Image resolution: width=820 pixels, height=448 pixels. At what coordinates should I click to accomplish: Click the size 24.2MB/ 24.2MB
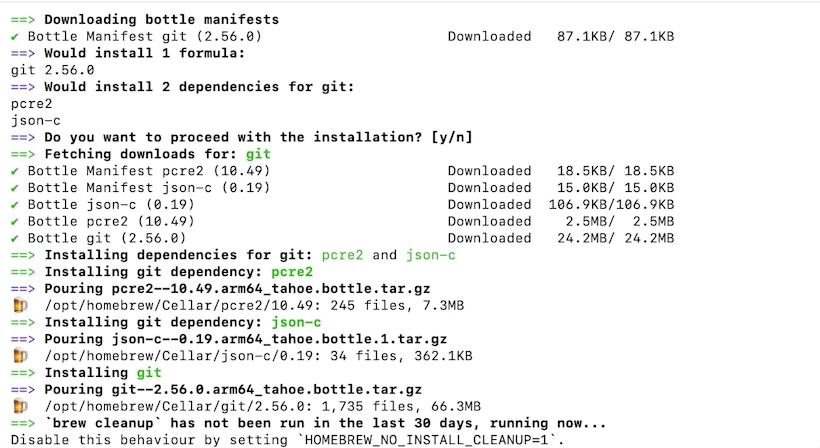point(616,238)
